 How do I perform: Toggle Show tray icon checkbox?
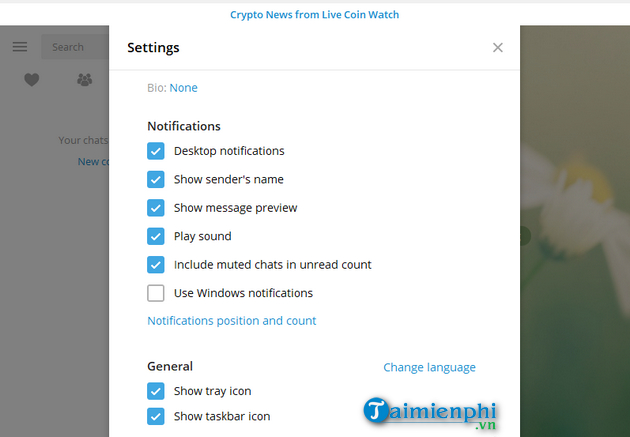coord(156,391)
